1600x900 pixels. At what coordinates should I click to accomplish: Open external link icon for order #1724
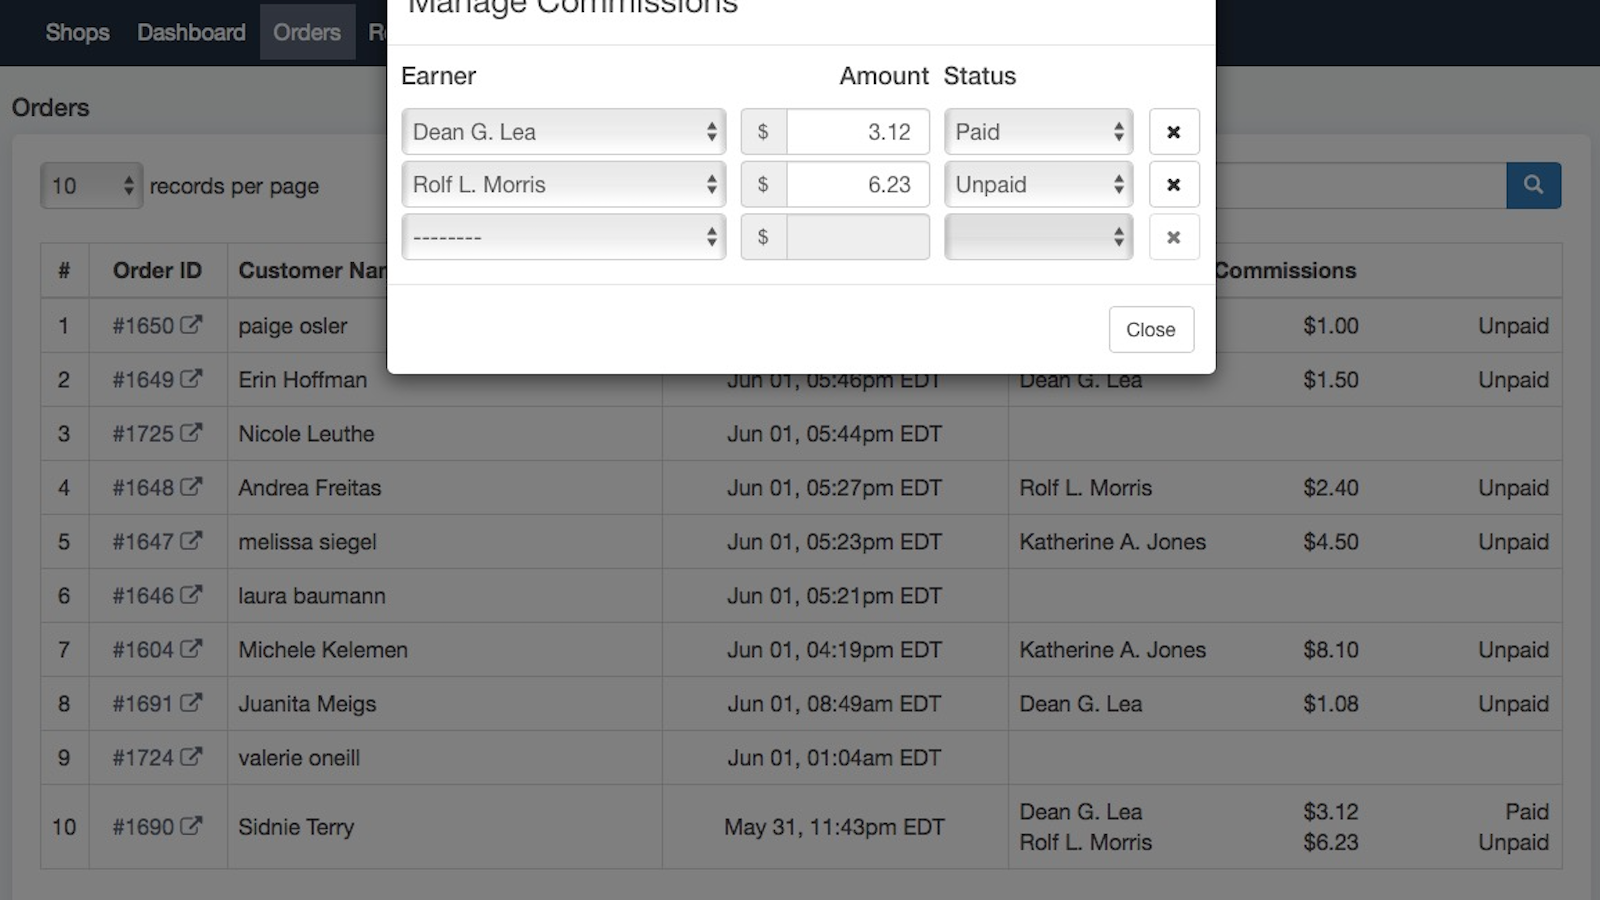click(x=191, y=757)
